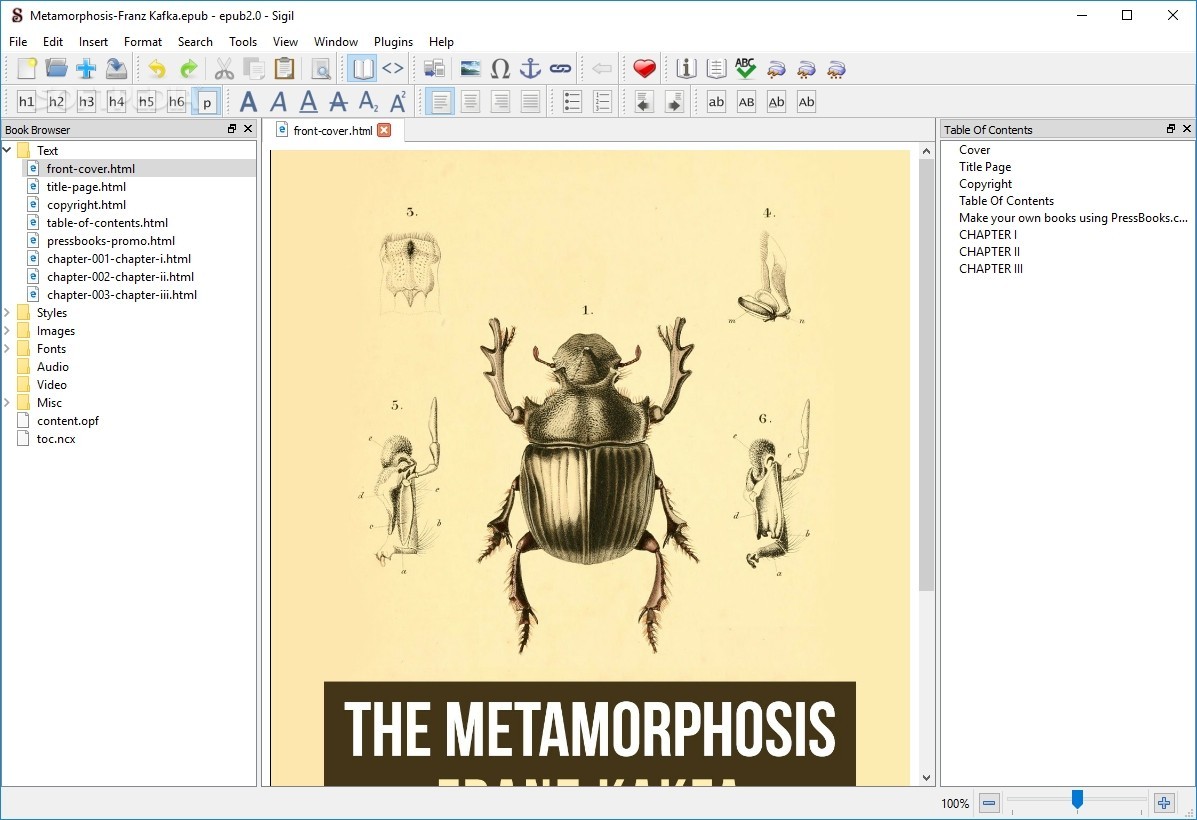
Task: Open the Tools menu
Action: [243, 41]
